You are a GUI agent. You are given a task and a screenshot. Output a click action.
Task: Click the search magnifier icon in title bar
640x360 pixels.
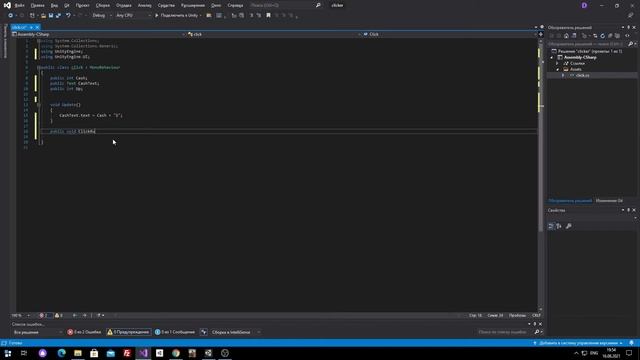click(318, 5)
